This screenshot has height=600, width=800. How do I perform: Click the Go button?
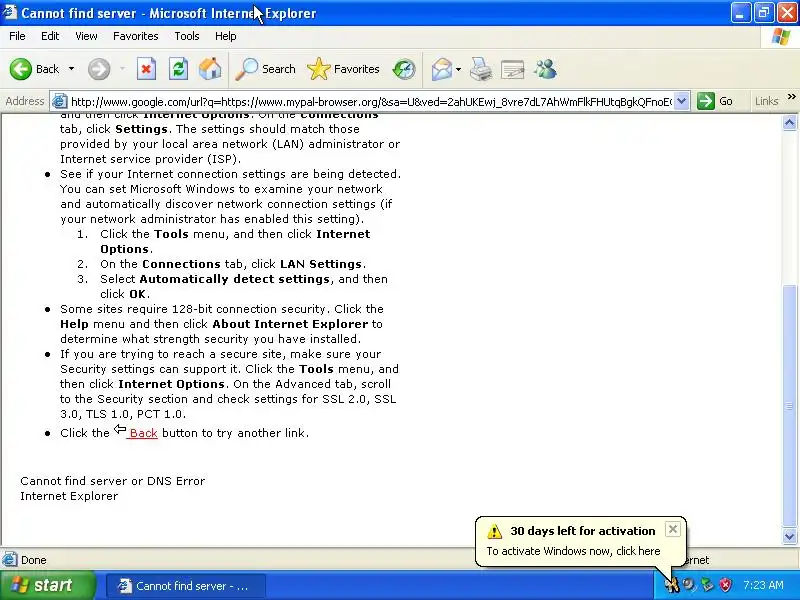[716, 101]
